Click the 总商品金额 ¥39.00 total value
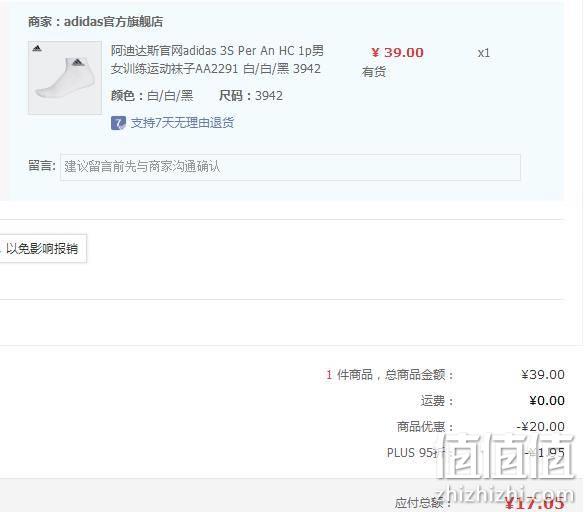This screenshot has height=512, width=584. 543,375
